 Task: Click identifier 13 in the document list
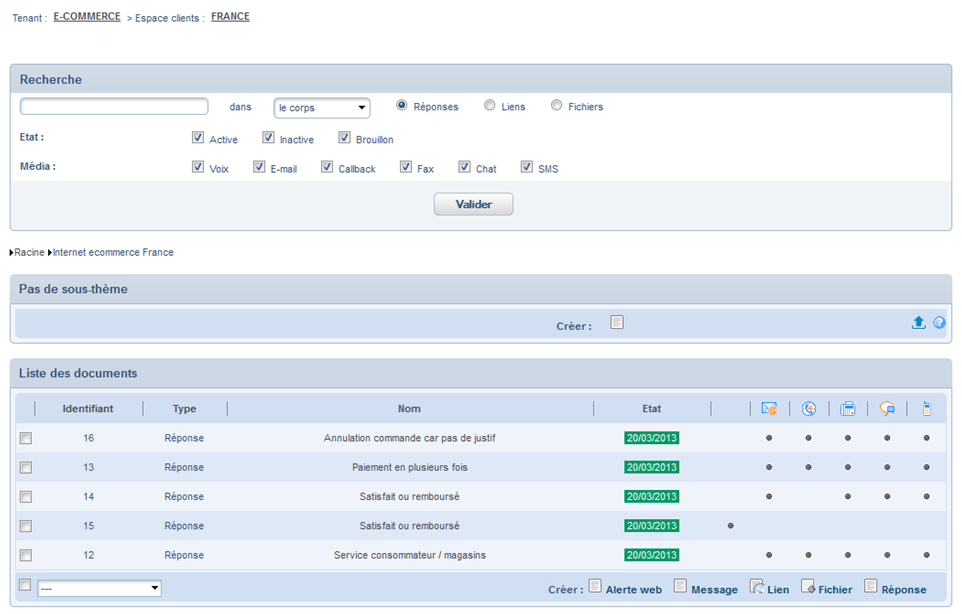pyautogui.click(x=88, y=467)
